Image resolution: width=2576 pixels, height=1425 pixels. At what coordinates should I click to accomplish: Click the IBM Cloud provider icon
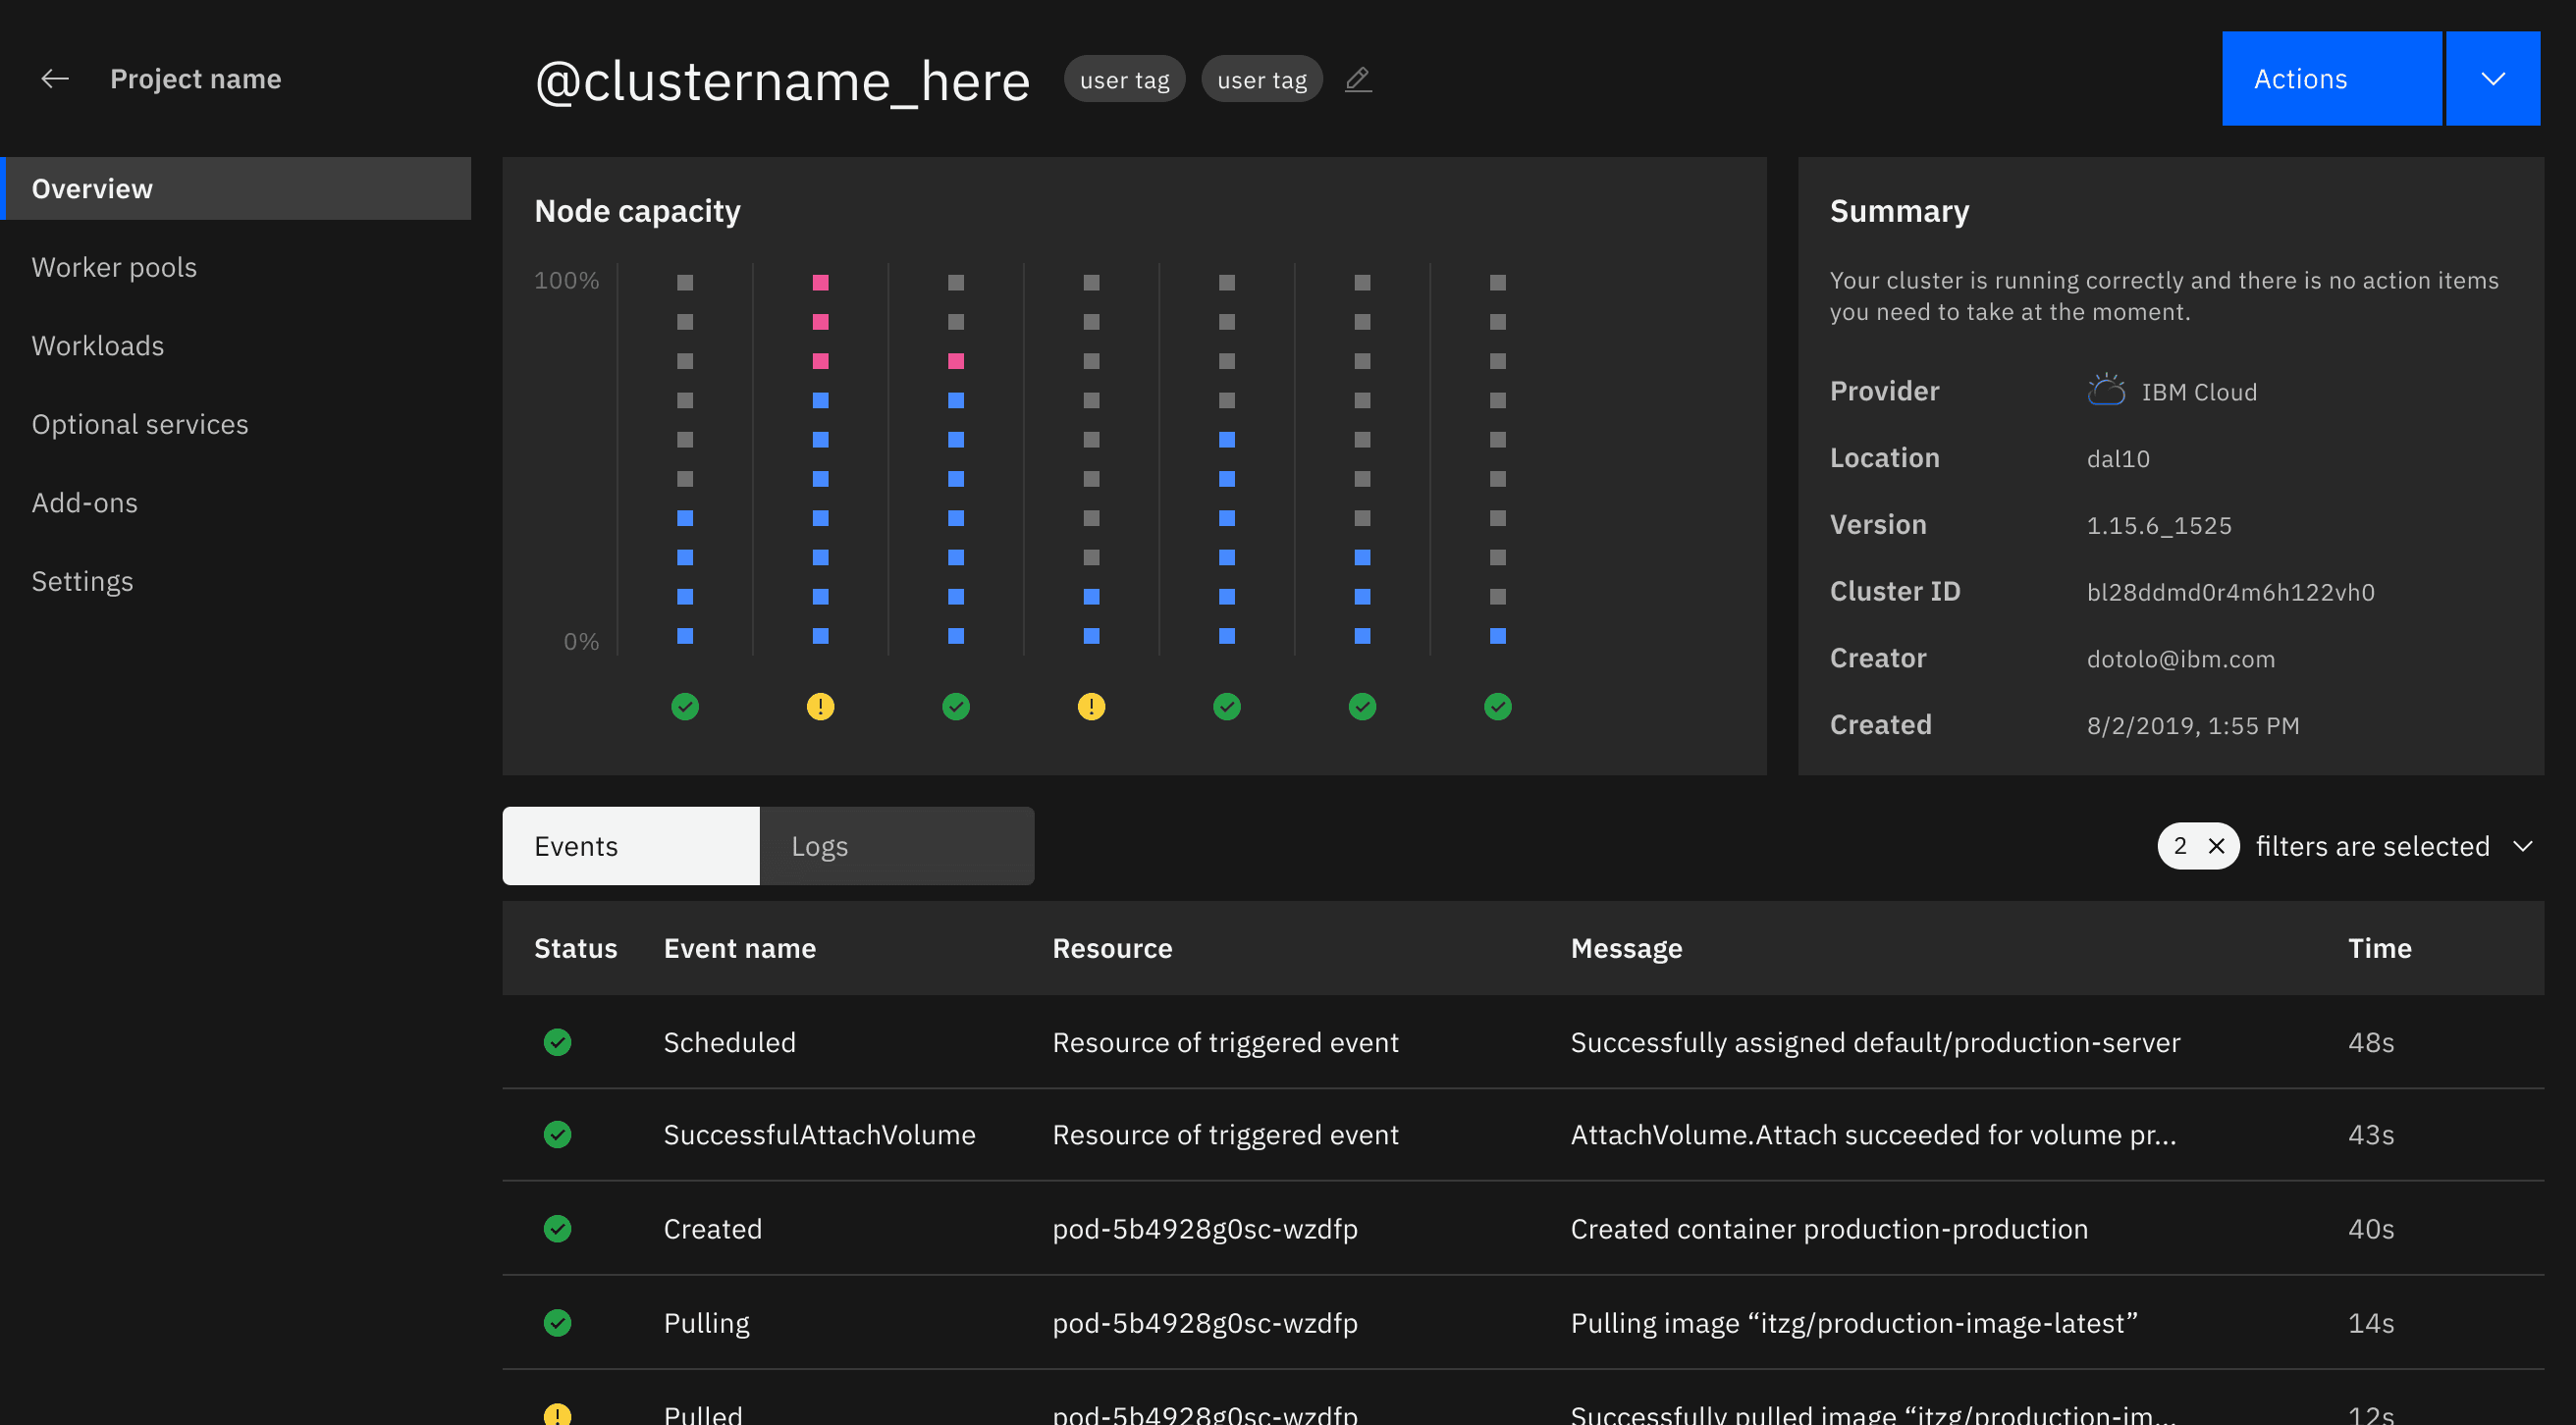[x=2106, y=390]
